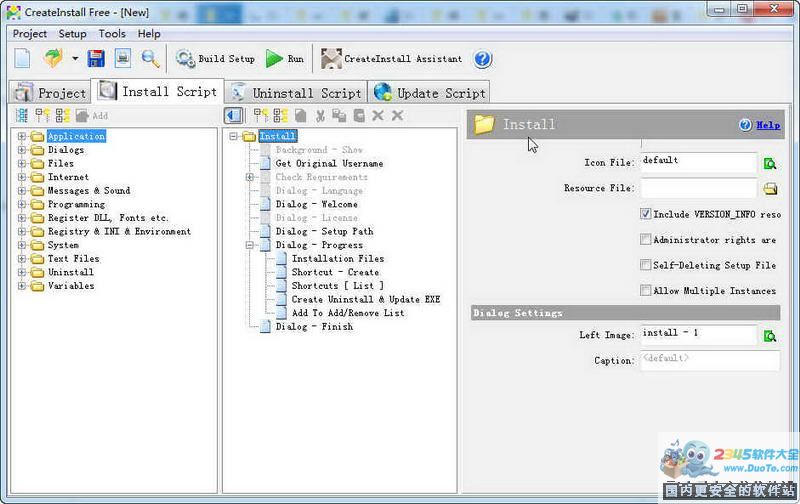This screenshot has height=504, width=800.
Task: Click the New project blank page icon
Action: pos(23,59)
